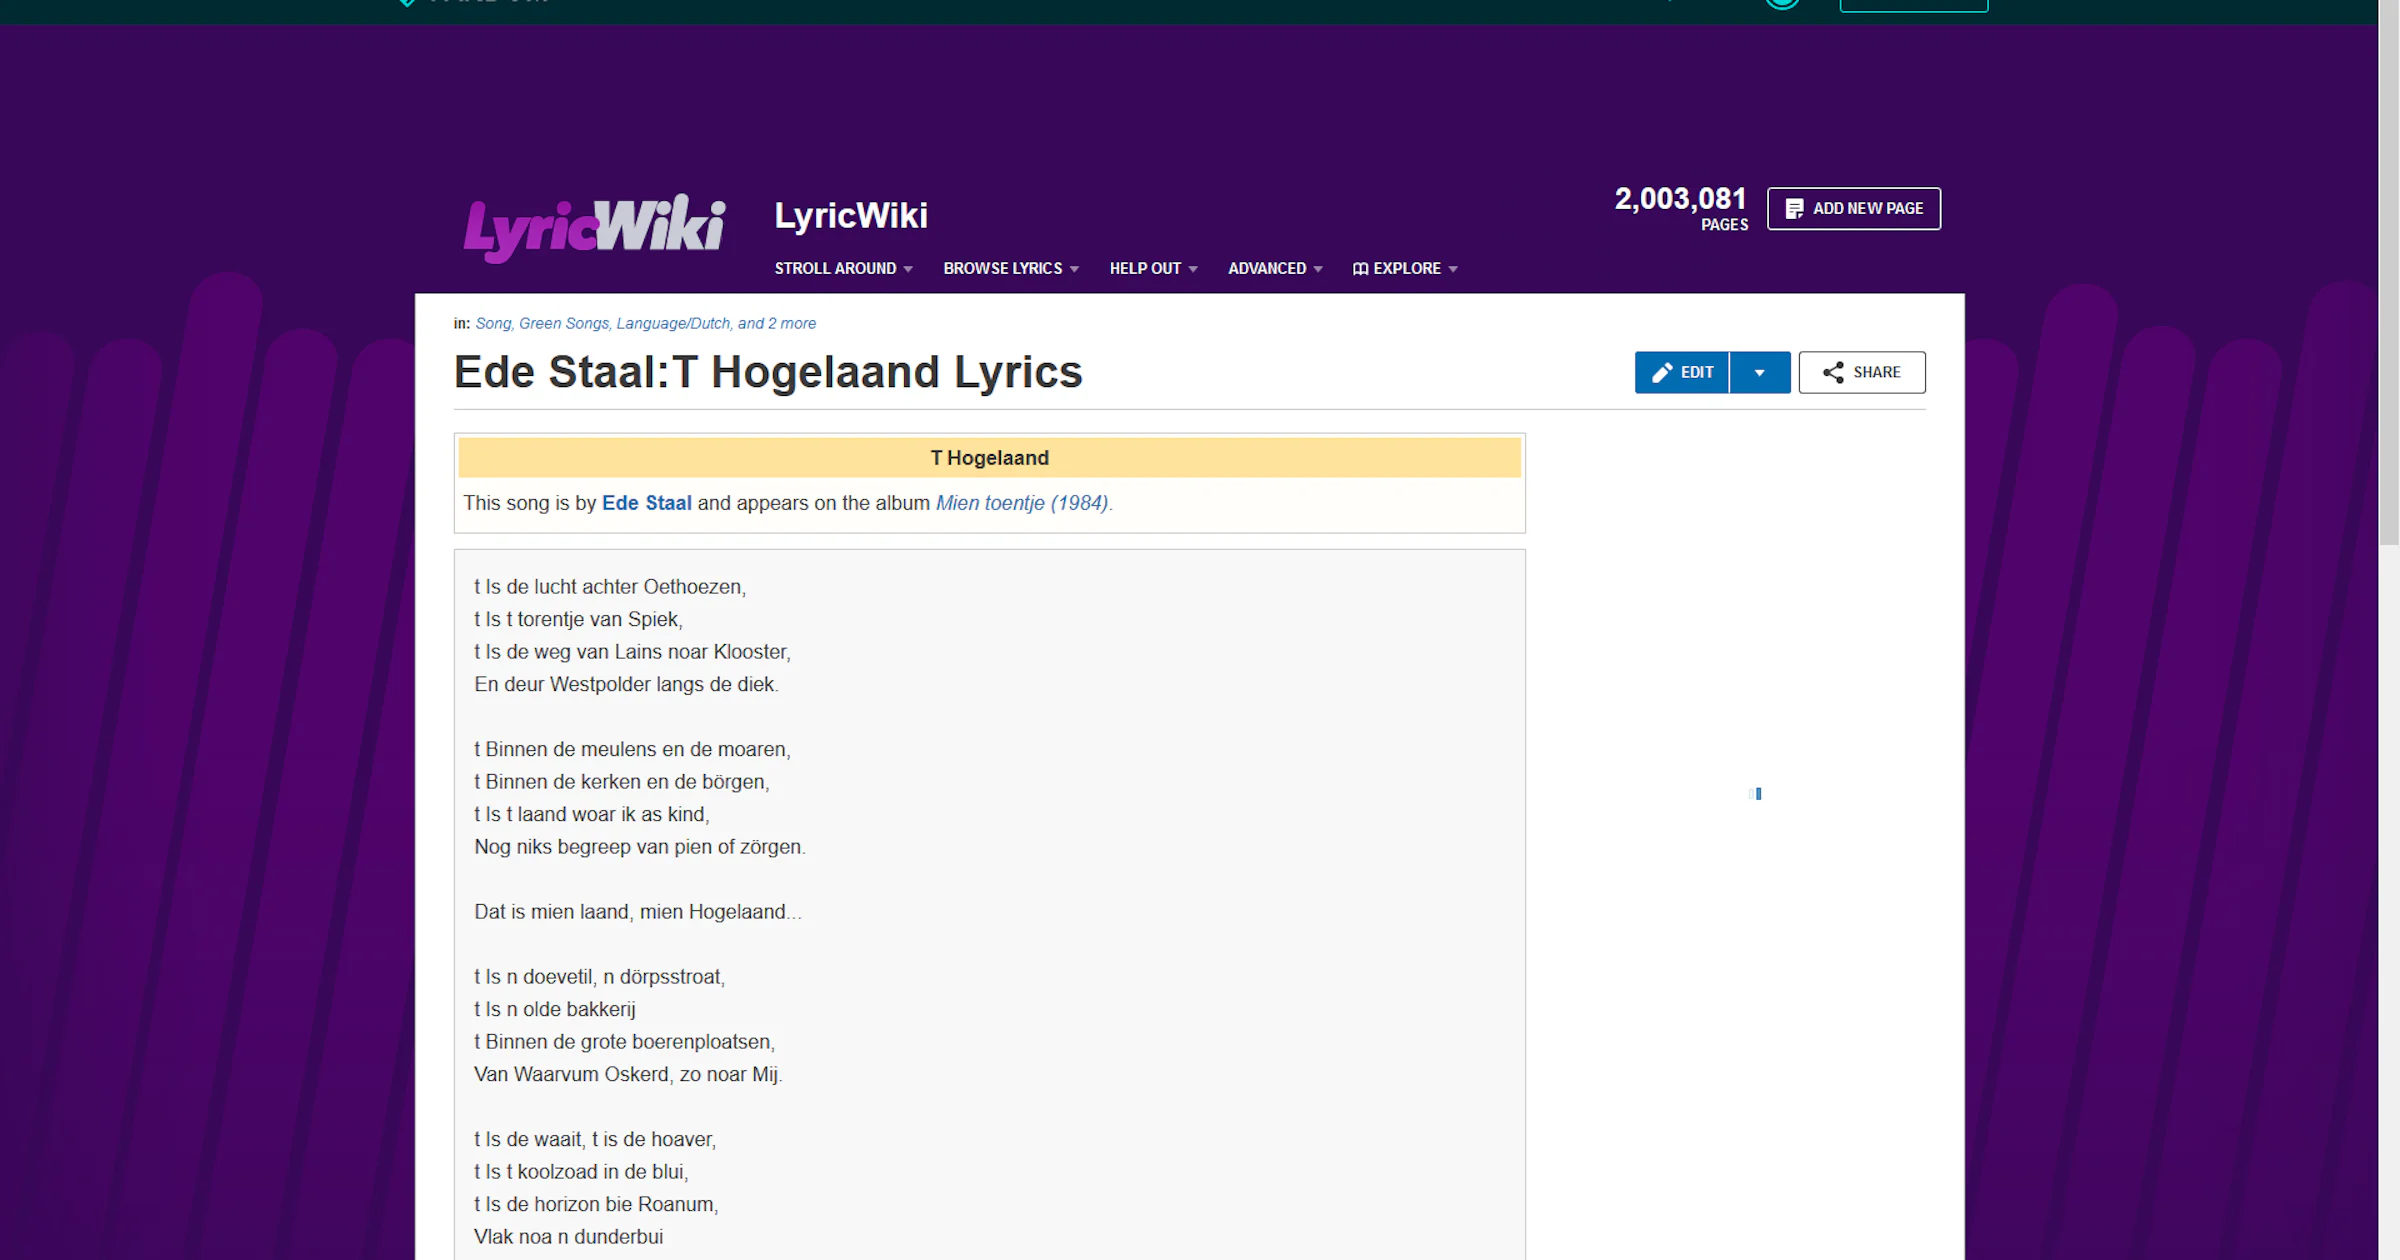Click the Language/Dutch category link

[x=673, y=323]
